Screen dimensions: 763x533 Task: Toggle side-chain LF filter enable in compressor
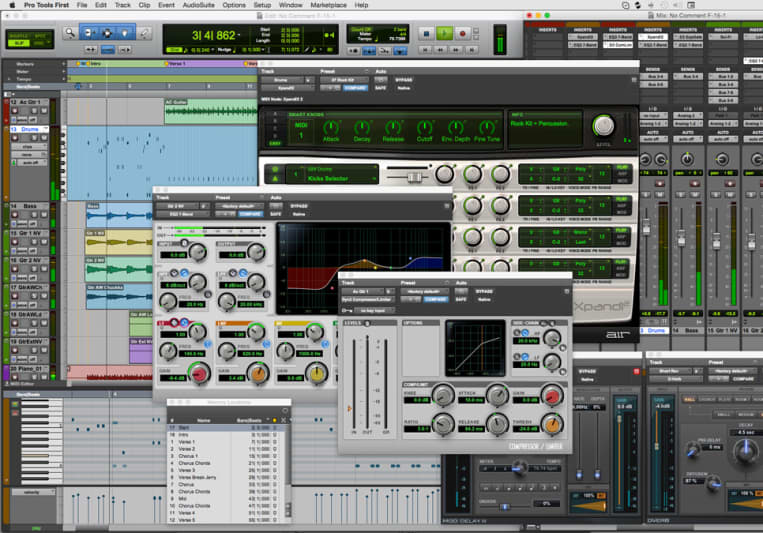click(x=526, y=357)
